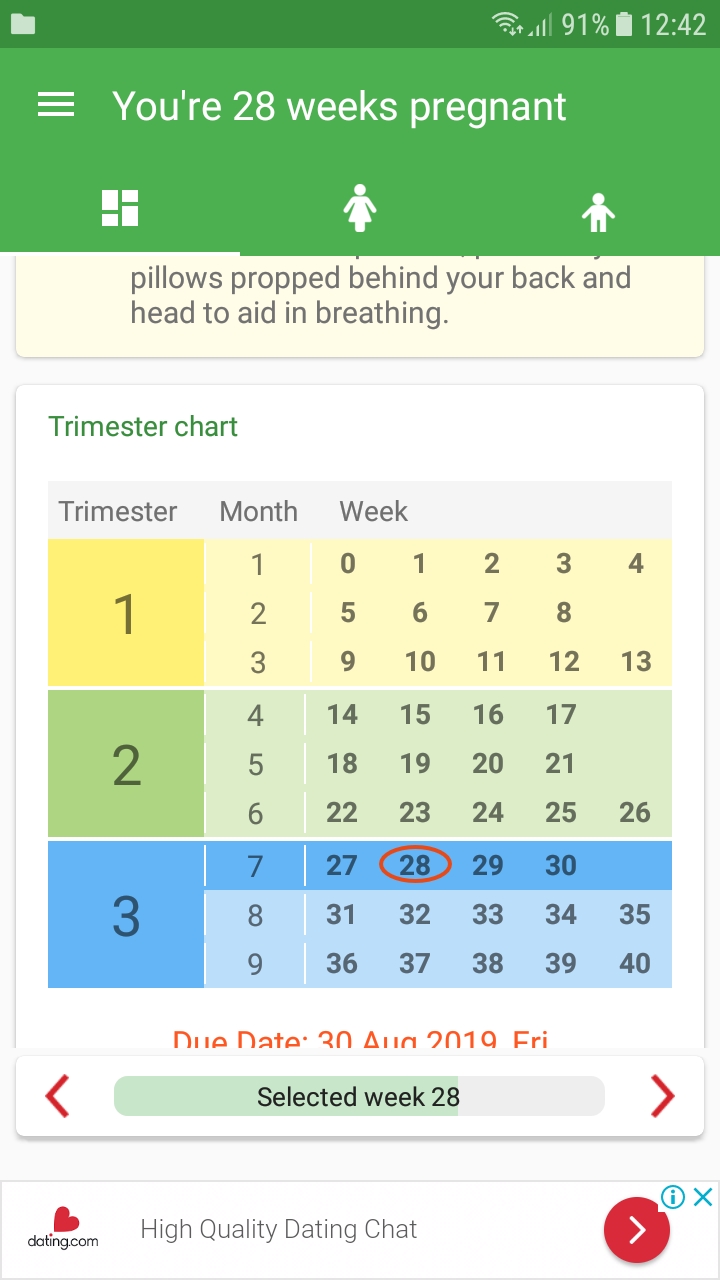Click the High Quality Dating Chat link

pos(279,1229)
